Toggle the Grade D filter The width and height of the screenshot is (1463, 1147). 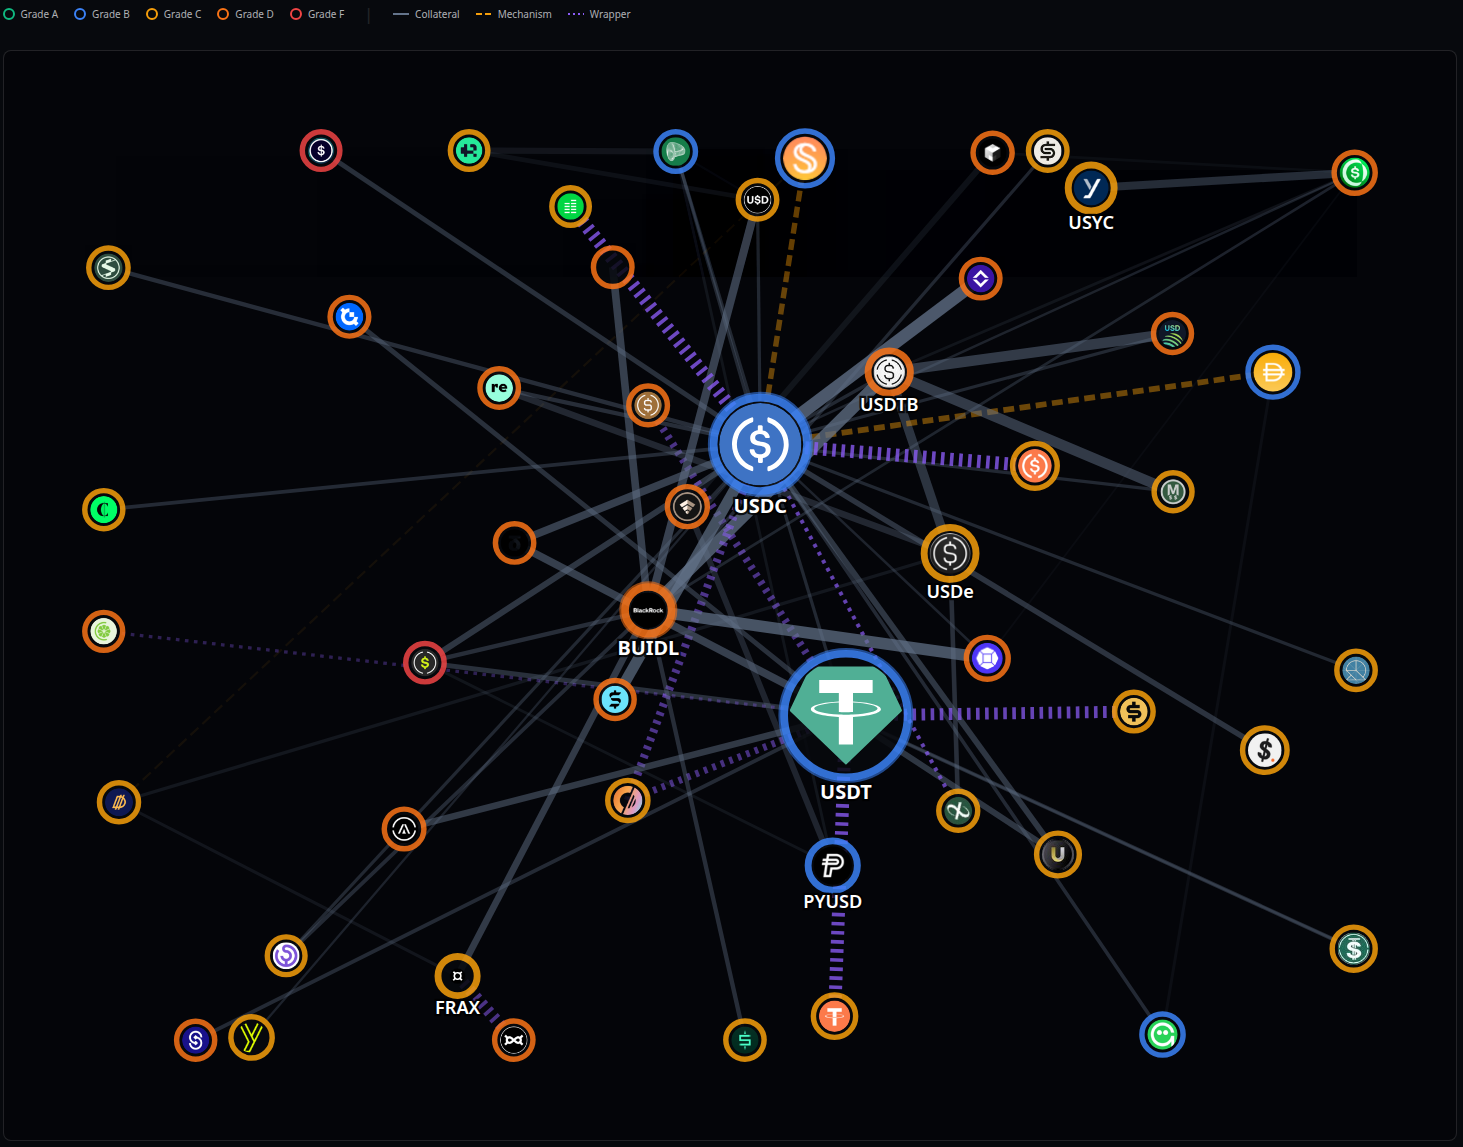click(x=245, y=13)
